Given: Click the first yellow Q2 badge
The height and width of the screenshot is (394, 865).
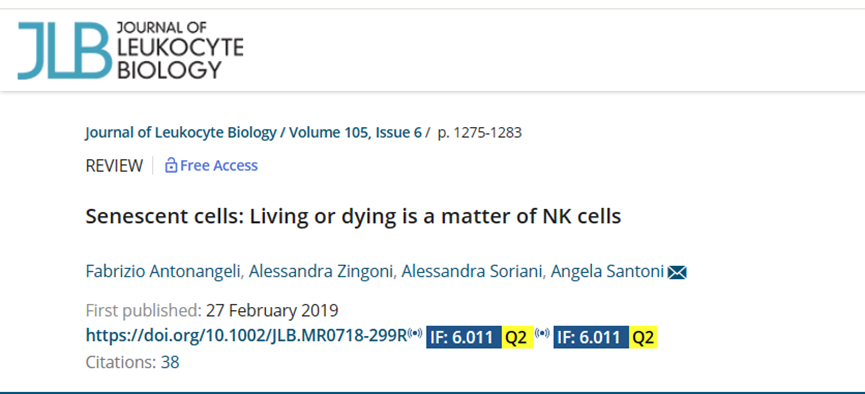Looking at the screenshot, I should click(x=517, y=337).
